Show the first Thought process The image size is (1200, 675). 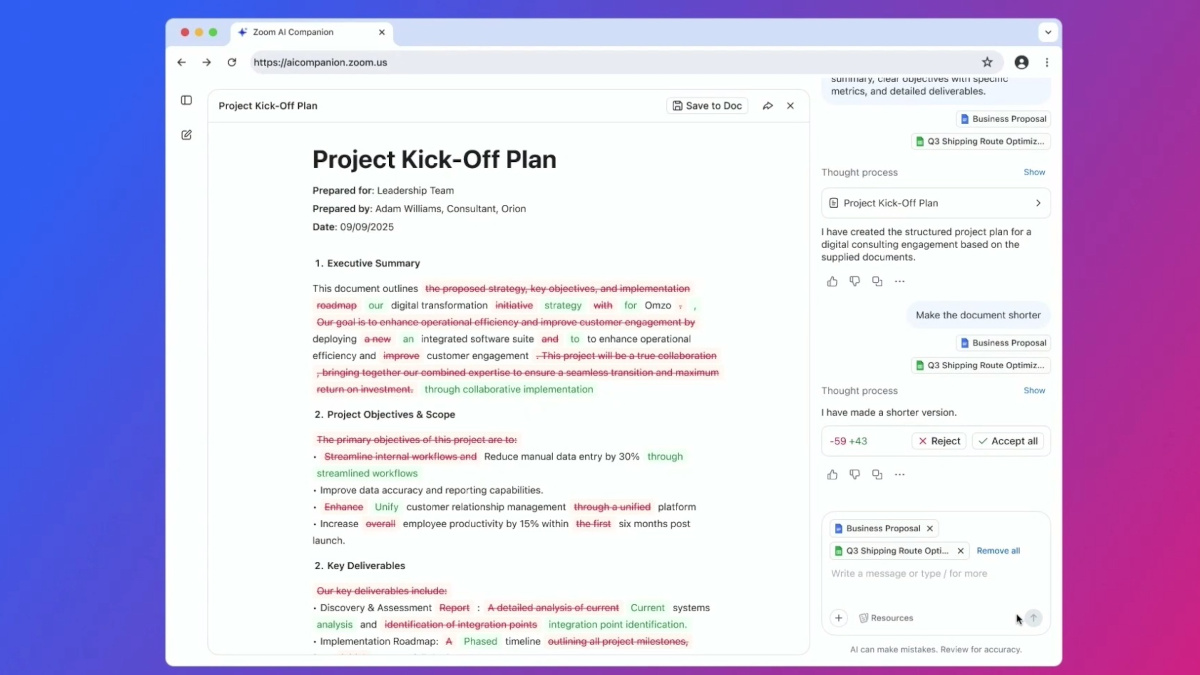(1034, 172)
